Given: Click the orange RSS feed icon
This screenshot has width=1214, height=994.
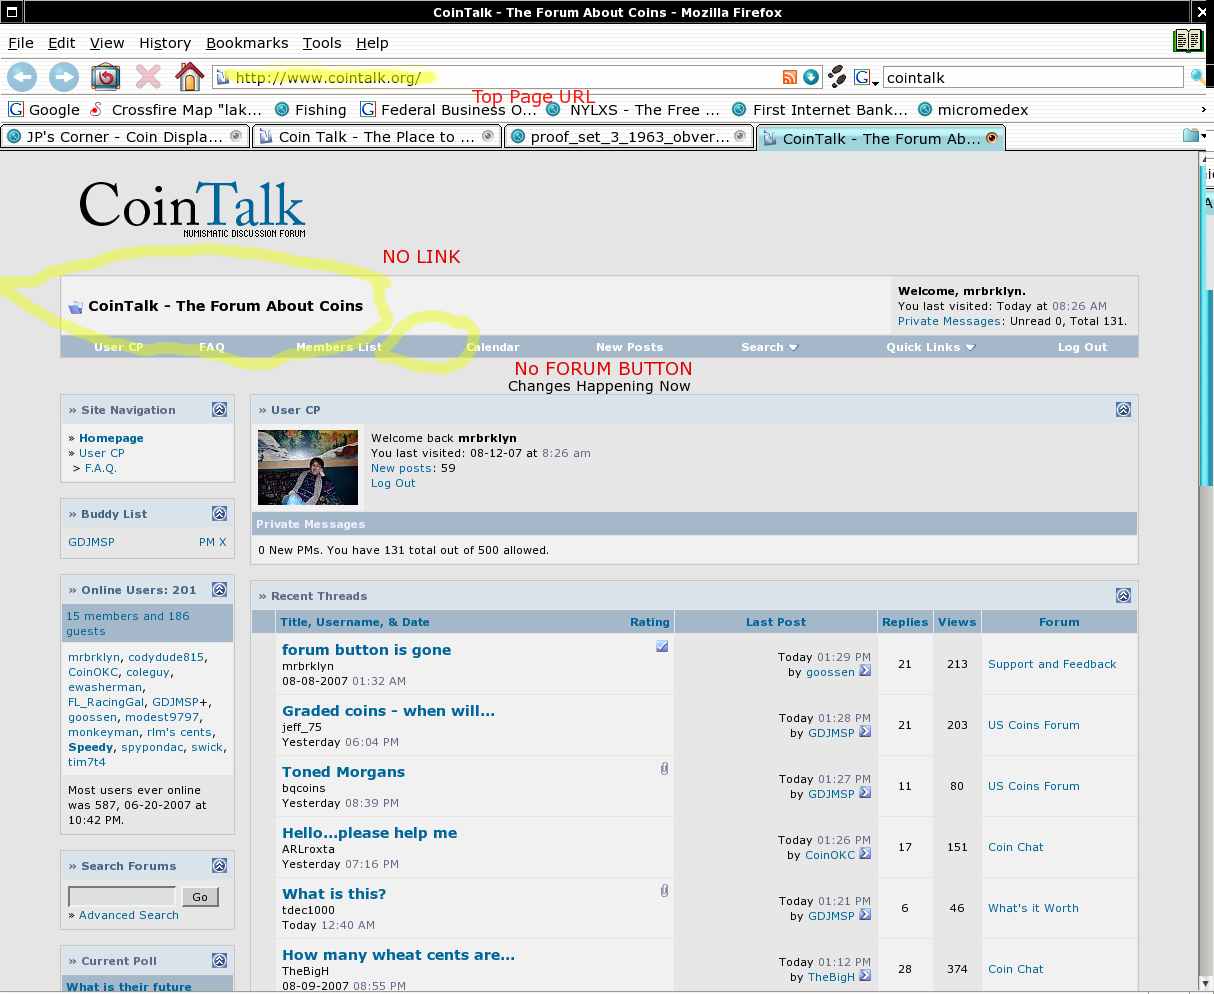Looking at the screenshot, I should point(790,77).
